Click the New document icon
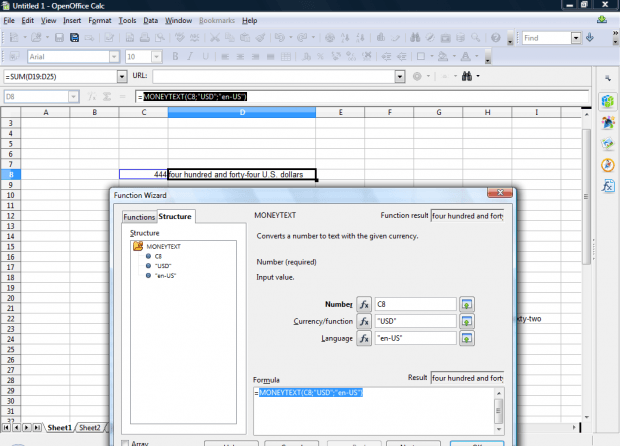Viewport: 620px width, 446px height. click(14, 38)
